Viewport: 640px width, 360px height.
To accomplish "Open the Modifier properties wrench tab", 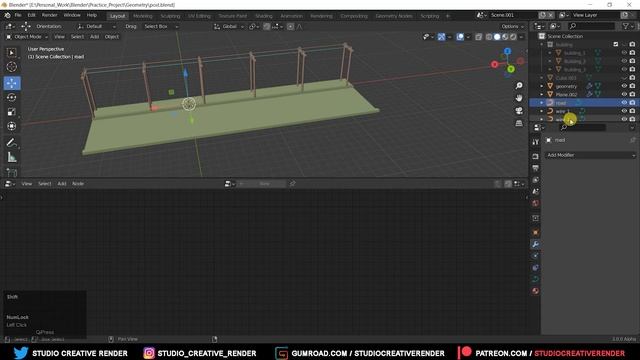I will pyautogui.click(x=536, y=244).
